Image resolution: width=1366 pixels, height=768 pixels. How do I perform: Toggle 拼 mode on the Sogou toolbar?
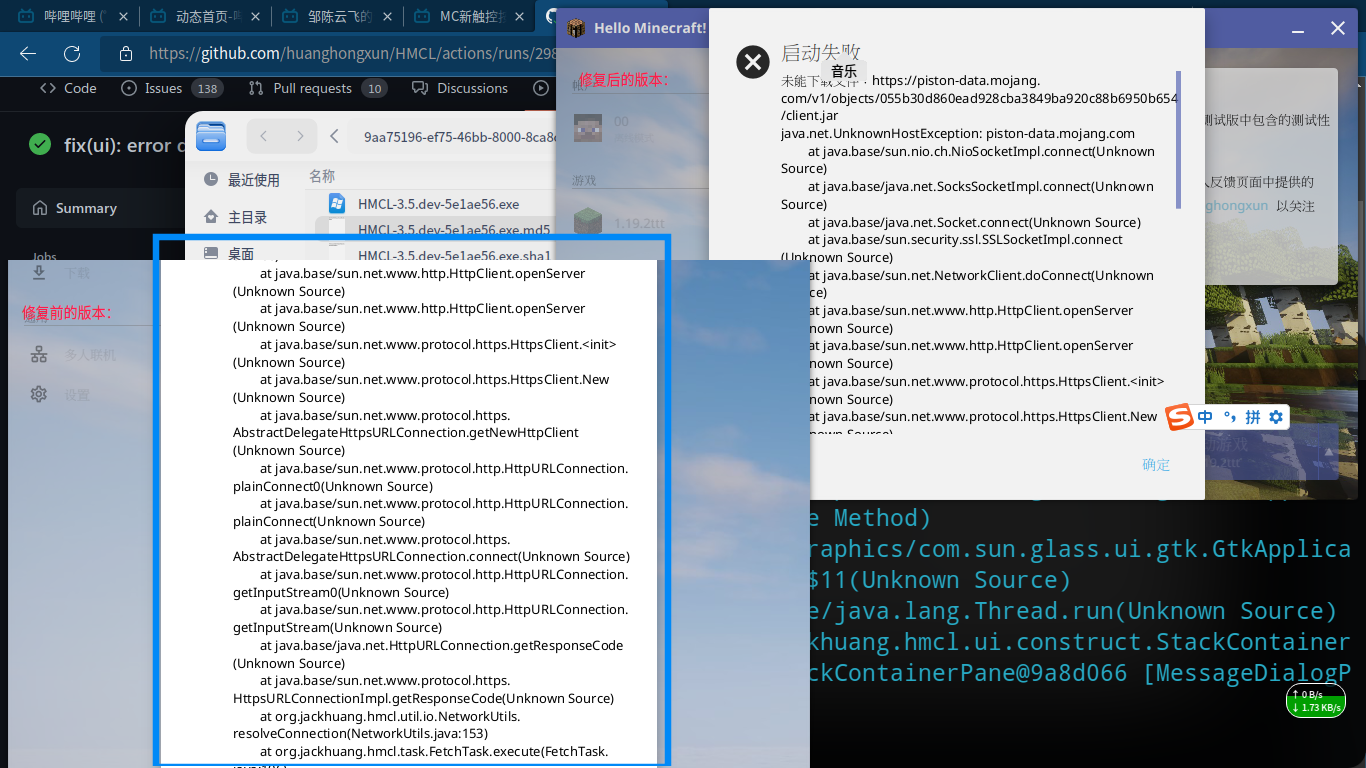click(1251, 416)
